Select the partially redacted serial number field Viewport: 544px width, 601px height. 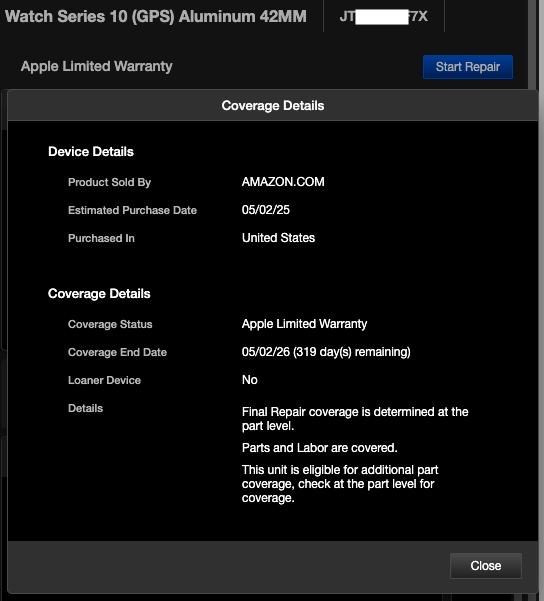(384, 16)
